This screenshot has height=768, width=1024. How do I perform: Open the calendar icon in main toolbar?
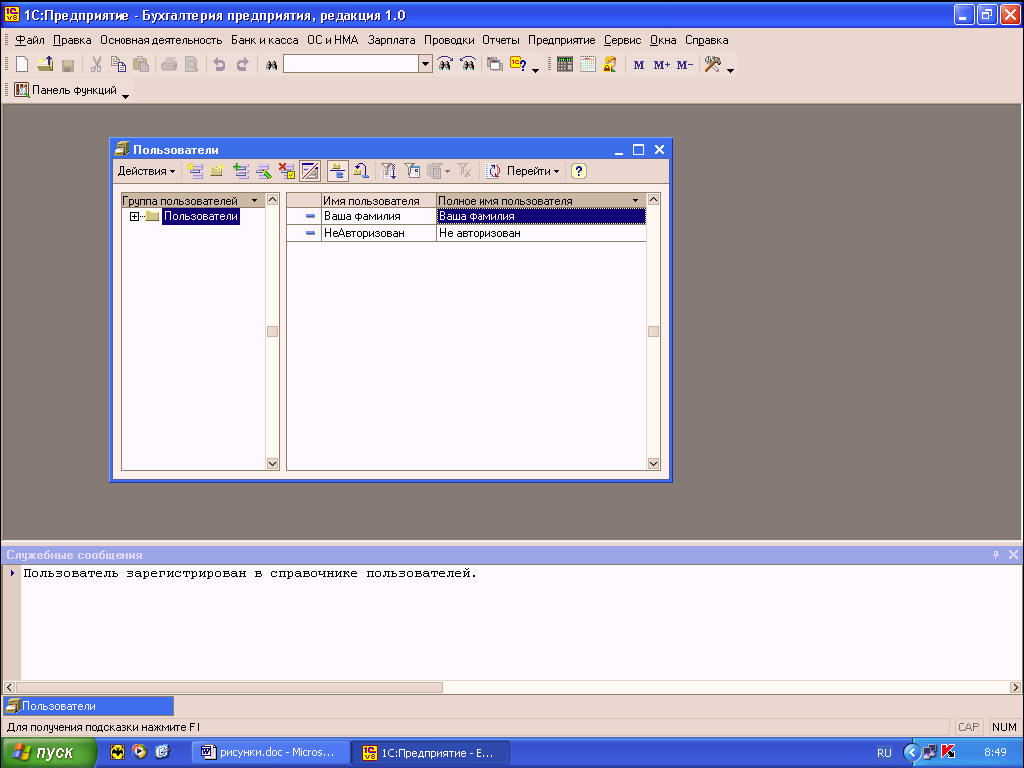pos(588,64)
